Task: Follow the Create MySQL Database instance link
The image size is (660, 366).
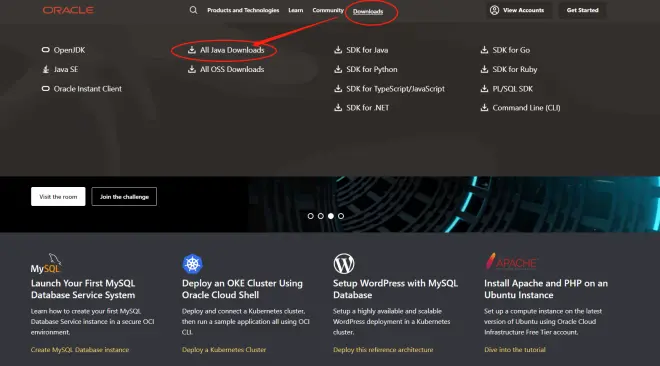Action: pos(80,350)
